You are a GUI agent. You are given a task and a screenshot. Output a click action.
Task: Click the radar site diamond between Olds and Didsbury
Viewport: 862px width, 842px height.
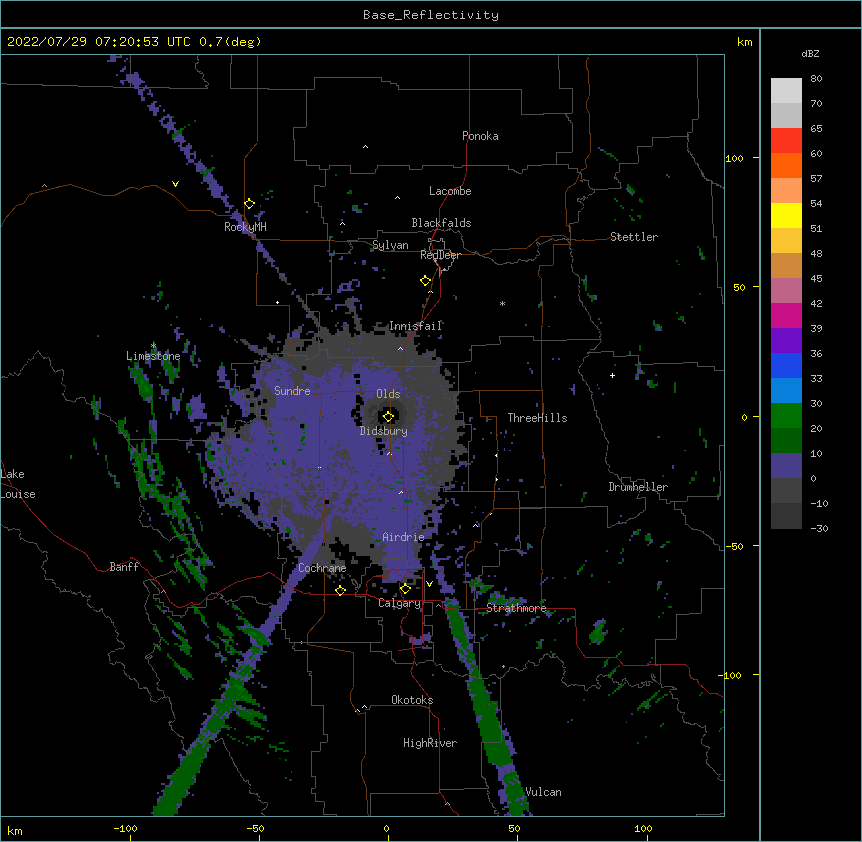pos(388,416)
